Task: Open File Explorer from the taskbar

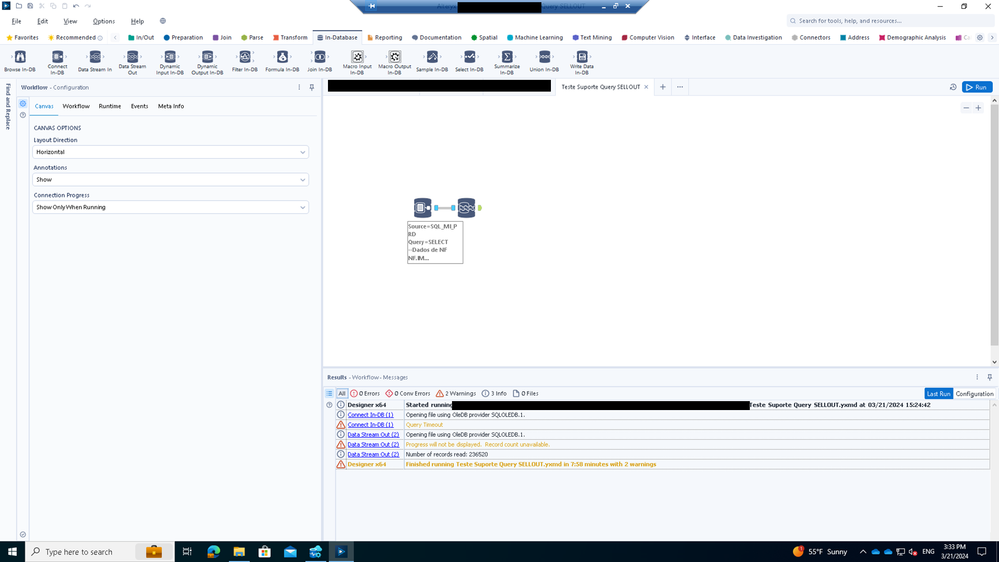Action: click(239, 552)
